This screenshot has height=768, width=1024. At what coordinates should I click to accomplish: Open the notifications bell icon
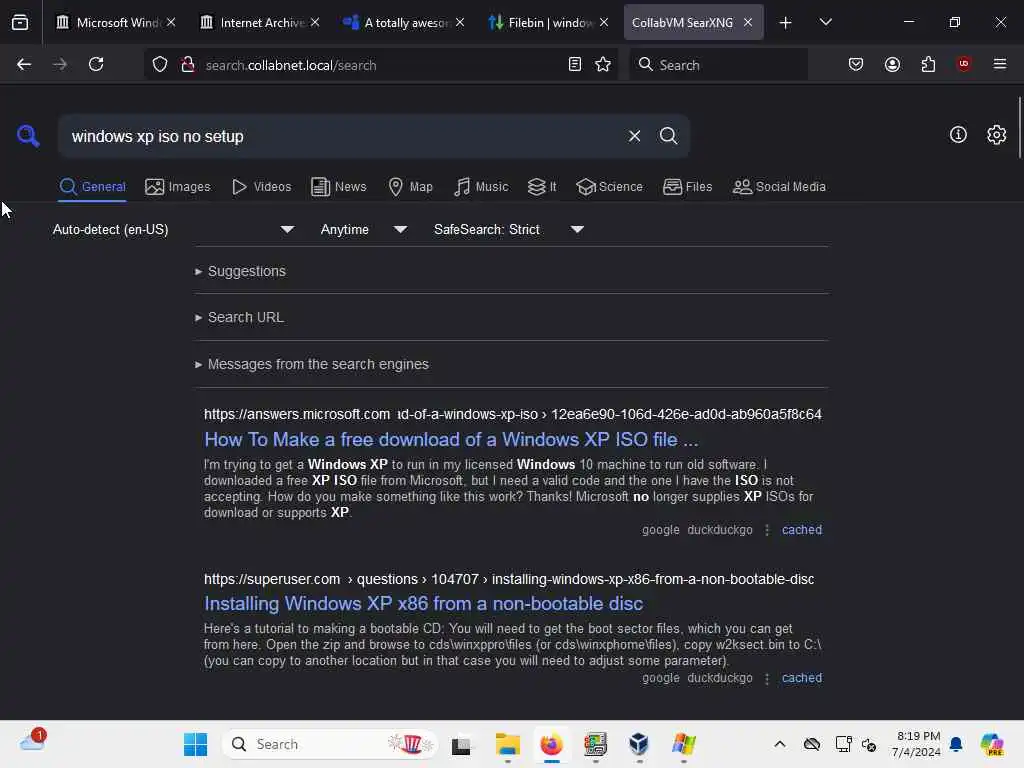point(956,744)
